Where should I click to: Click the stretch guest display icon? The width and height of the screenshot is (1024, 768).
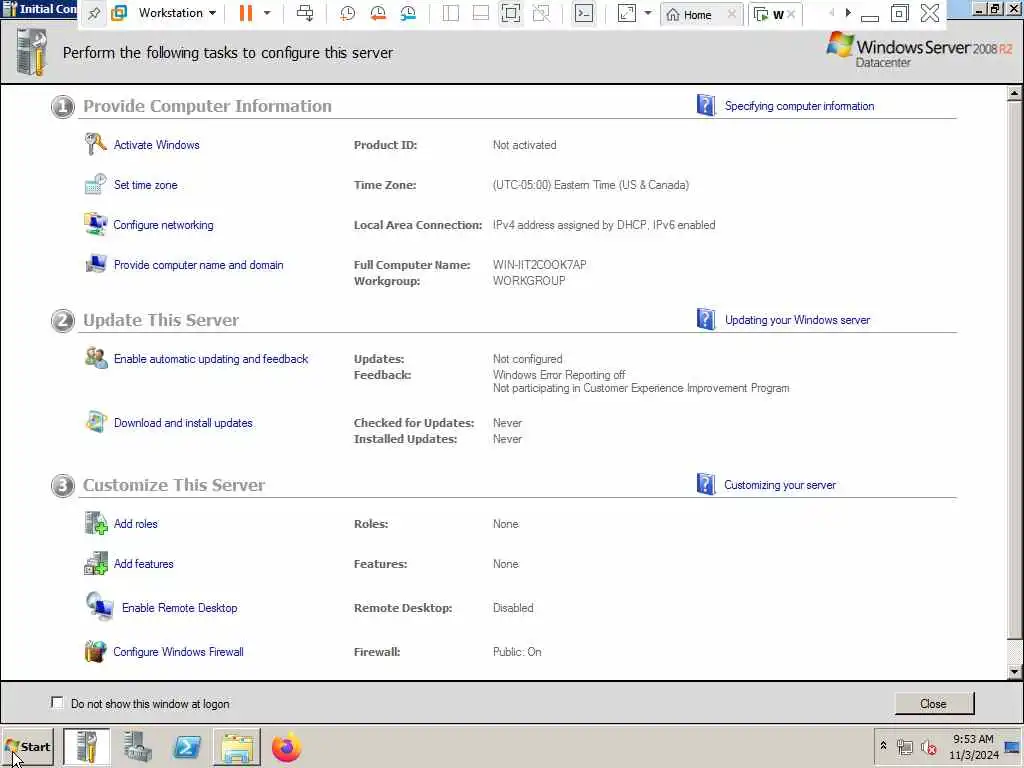(x=626, y=13)
